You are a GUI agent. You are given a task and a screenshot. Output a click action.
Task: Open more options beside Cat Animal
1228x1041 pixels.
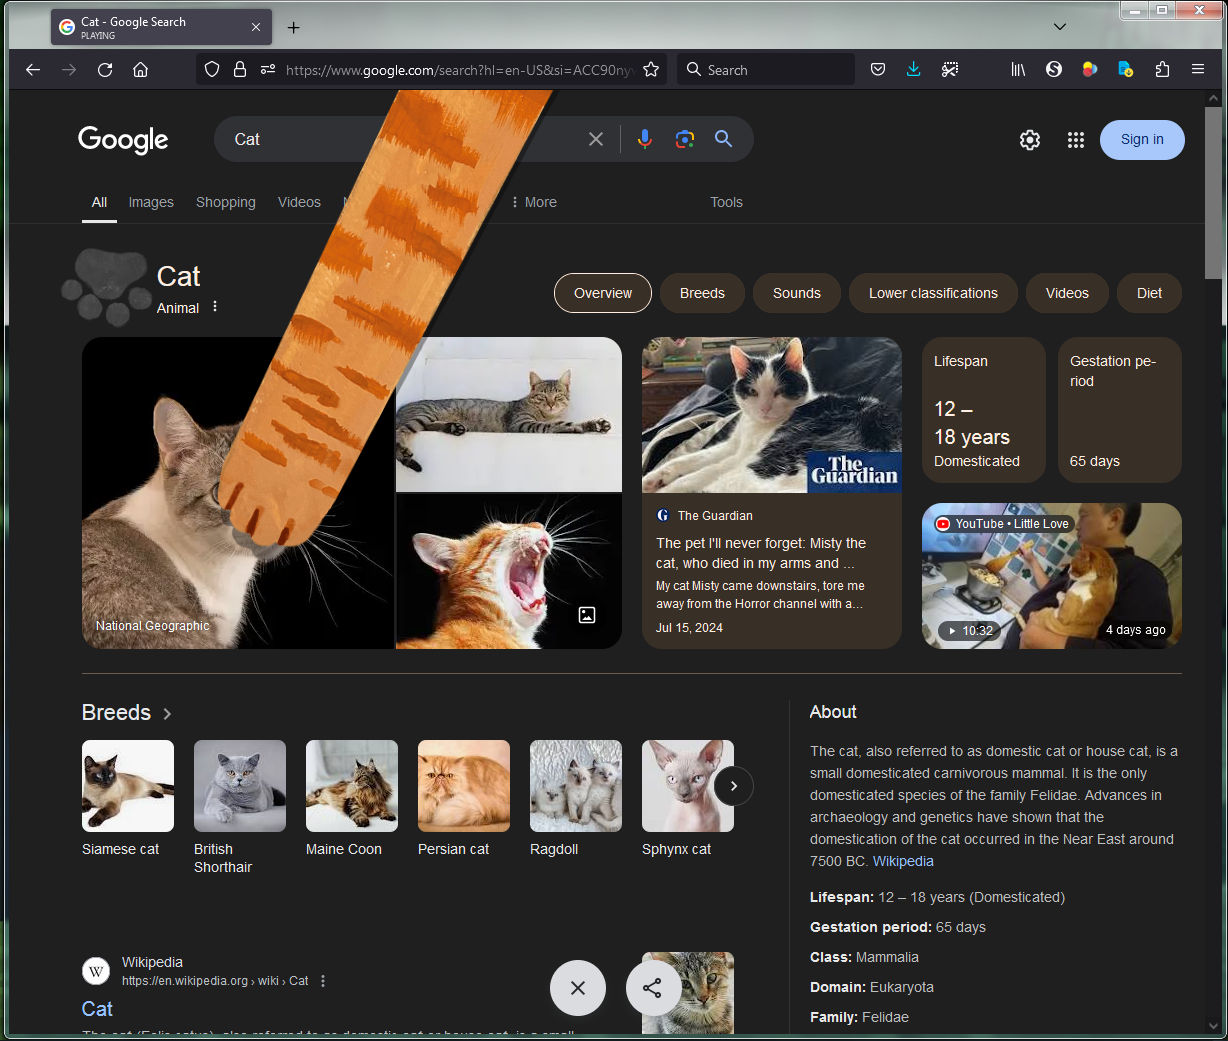215,307
